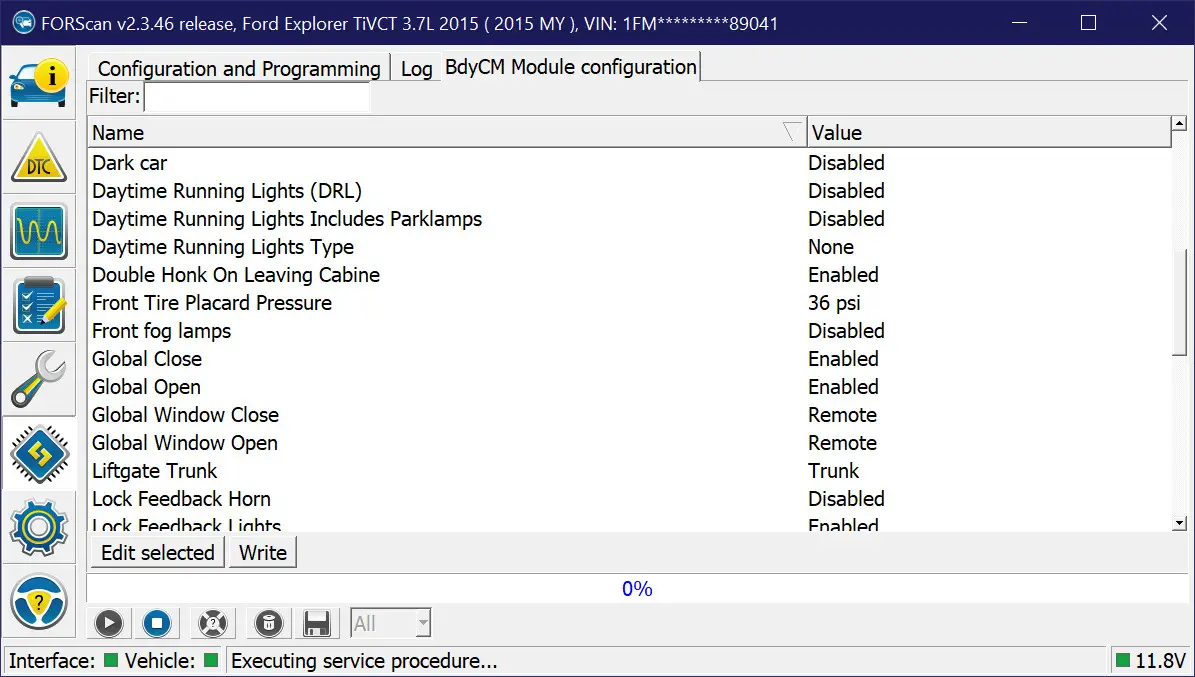Open the Tests checklist section

[39, 306]
